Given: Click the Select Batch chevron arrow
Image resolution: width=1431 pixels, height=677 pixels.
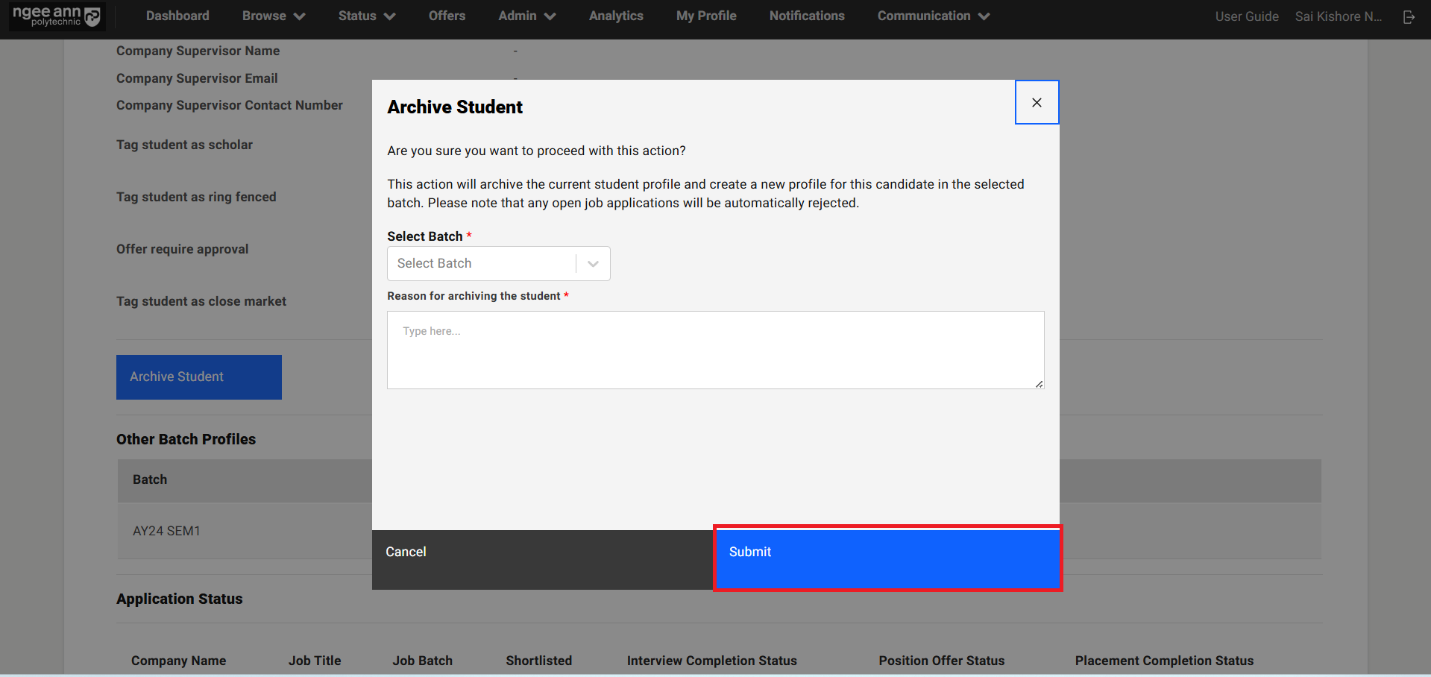Looking at the screenshot, I should (x=593, y=264).
